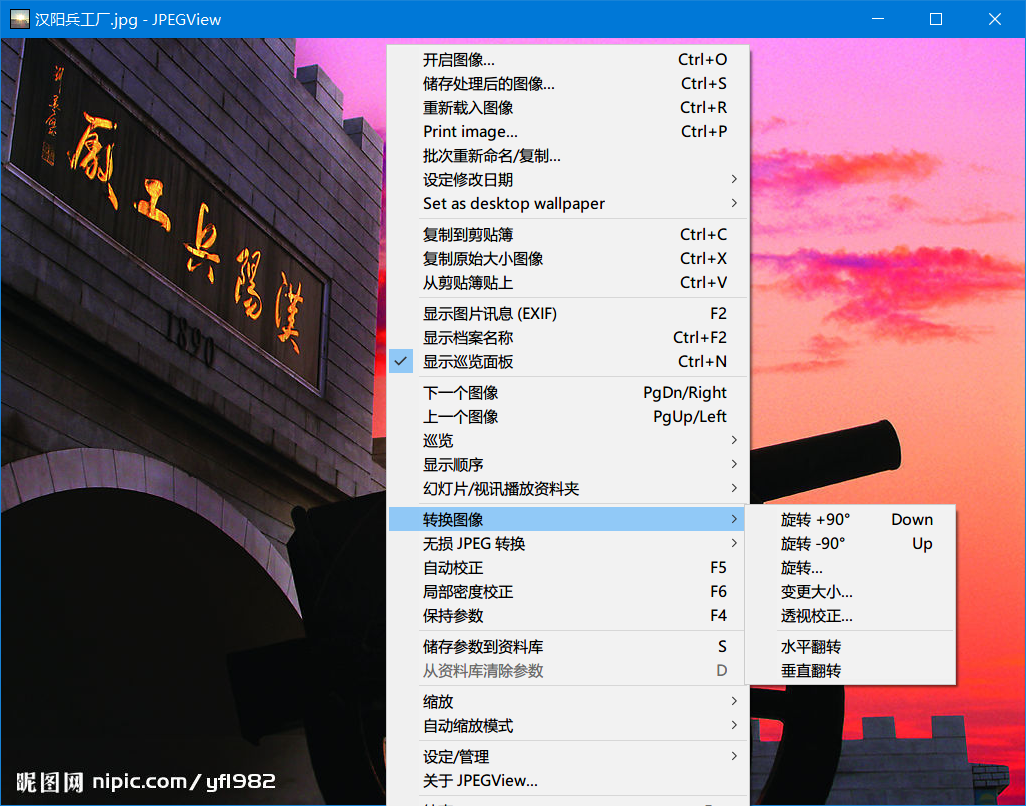This screenshot has height=806, width=1026.
Task: Click 自动校正 menu item
Action: 452,568
